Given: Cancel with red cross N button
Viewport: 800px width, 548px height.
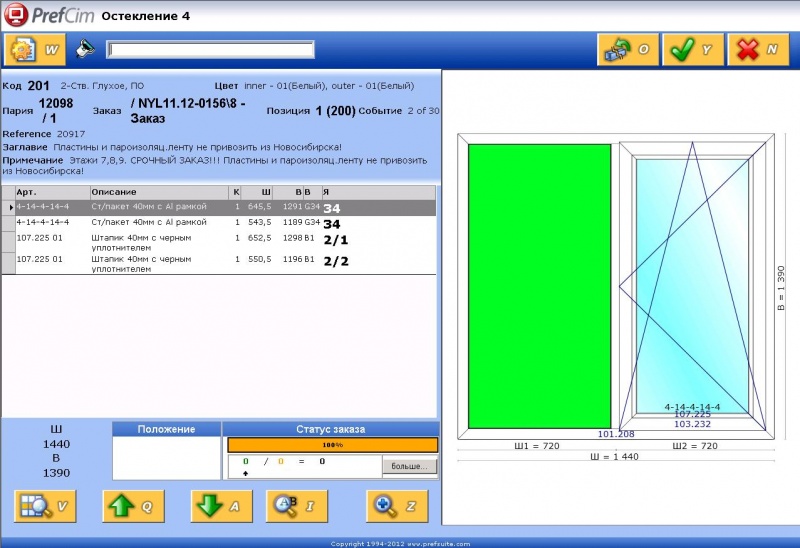Looking at the screenshot, I should 758,49.
